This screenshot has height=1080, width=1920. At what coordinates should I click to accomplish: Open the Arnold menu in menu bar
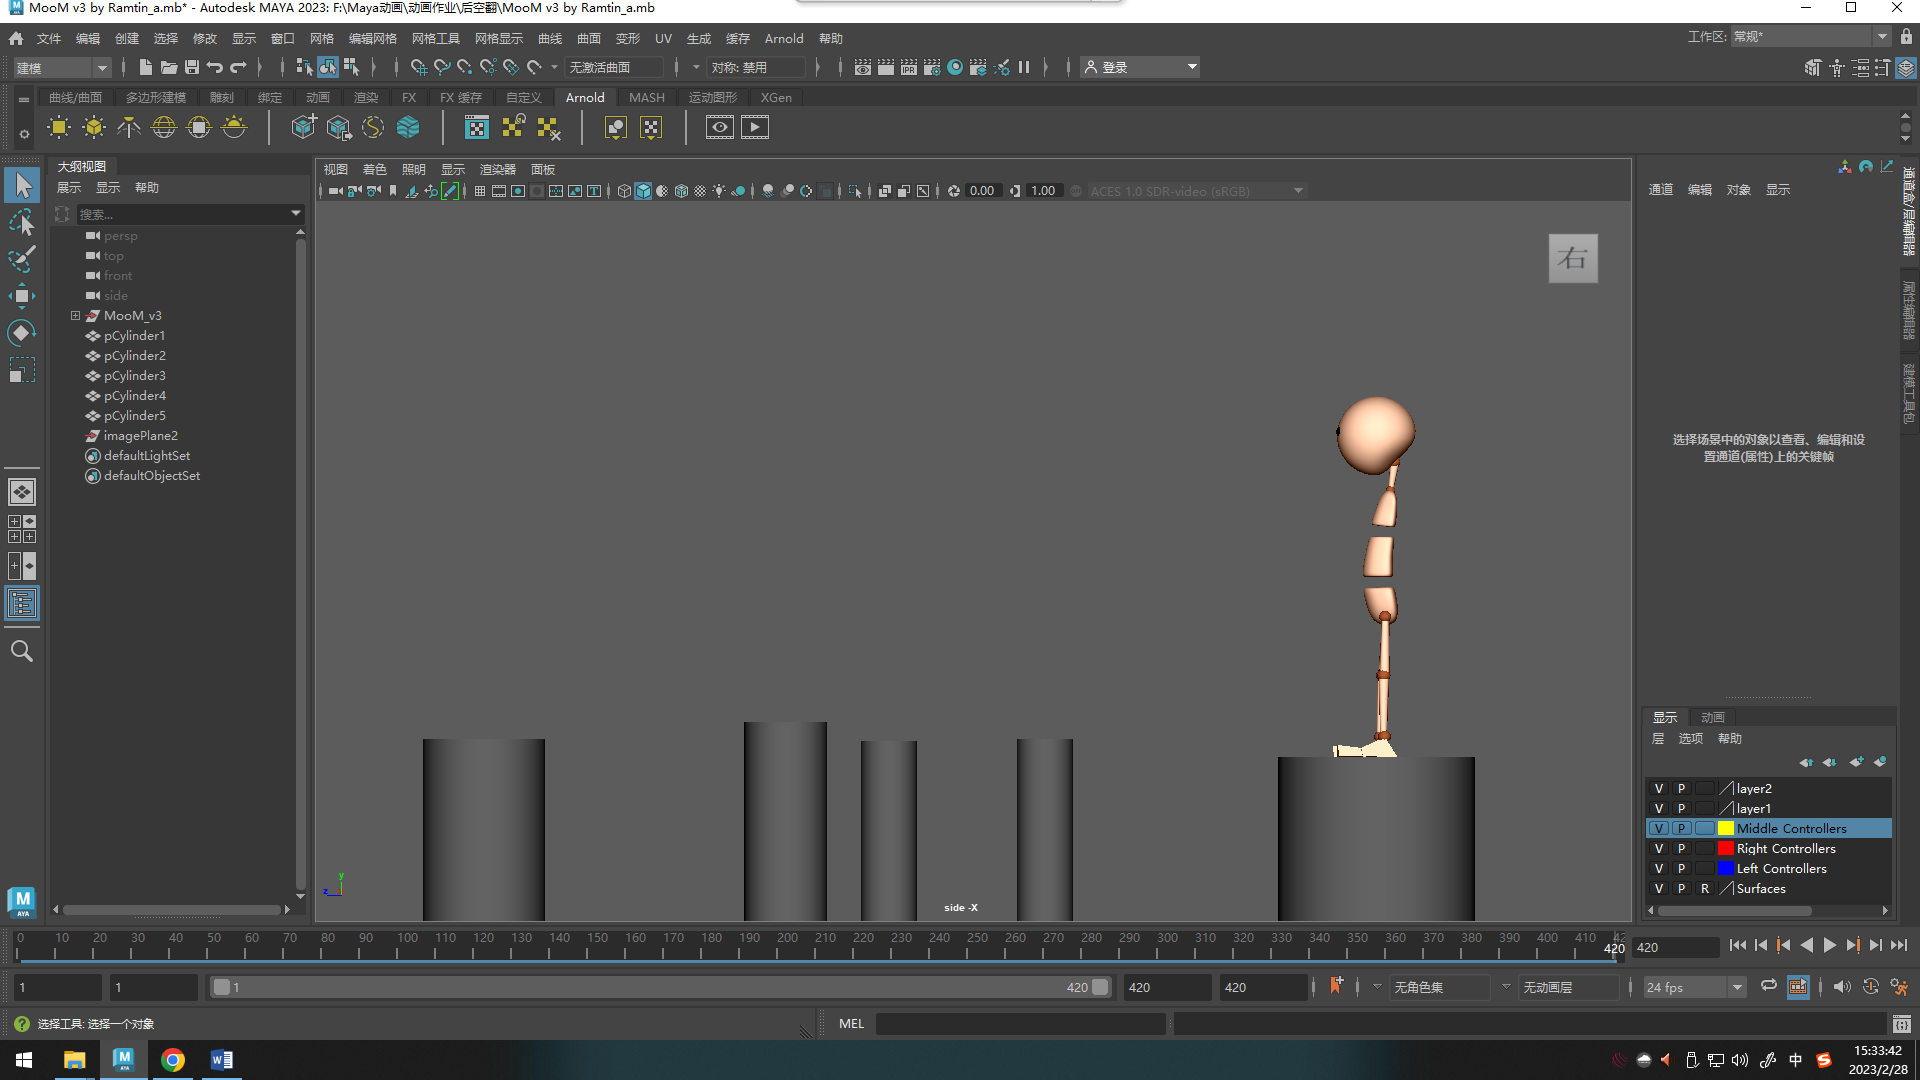point(783,38)
